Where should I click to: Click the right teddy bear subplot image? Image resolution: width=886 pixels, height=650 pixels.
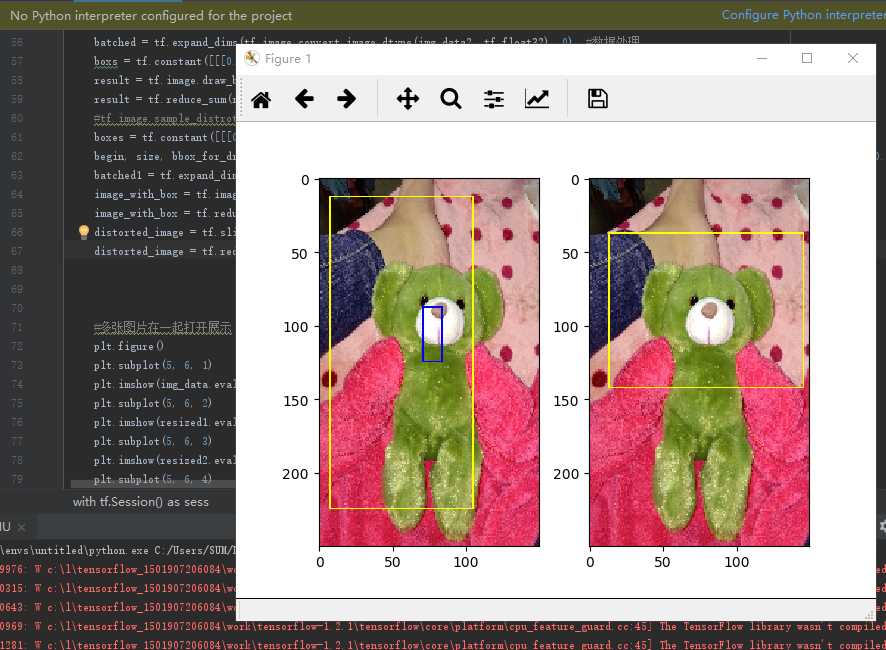pos(700,362)
